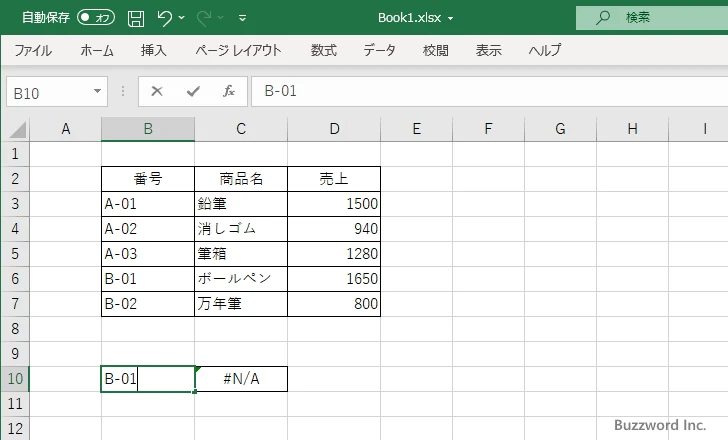Click cell with value 1650
Viewport: 728px width, 440px height.
click(334, 279)
